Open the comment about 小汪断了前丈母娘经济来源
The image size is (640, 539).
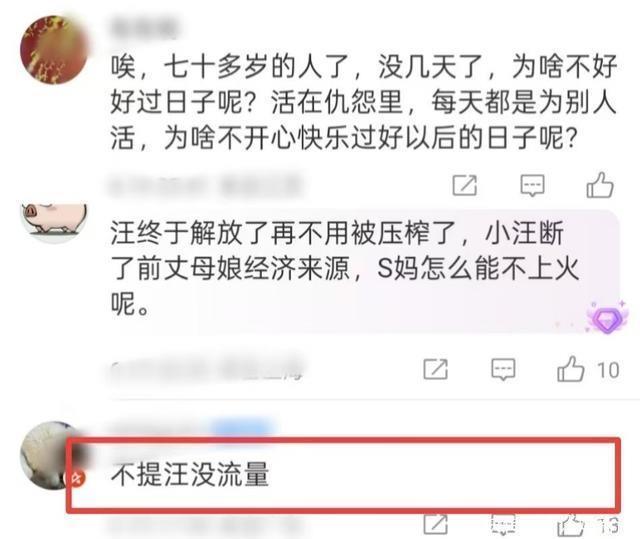tap(345, 268)
